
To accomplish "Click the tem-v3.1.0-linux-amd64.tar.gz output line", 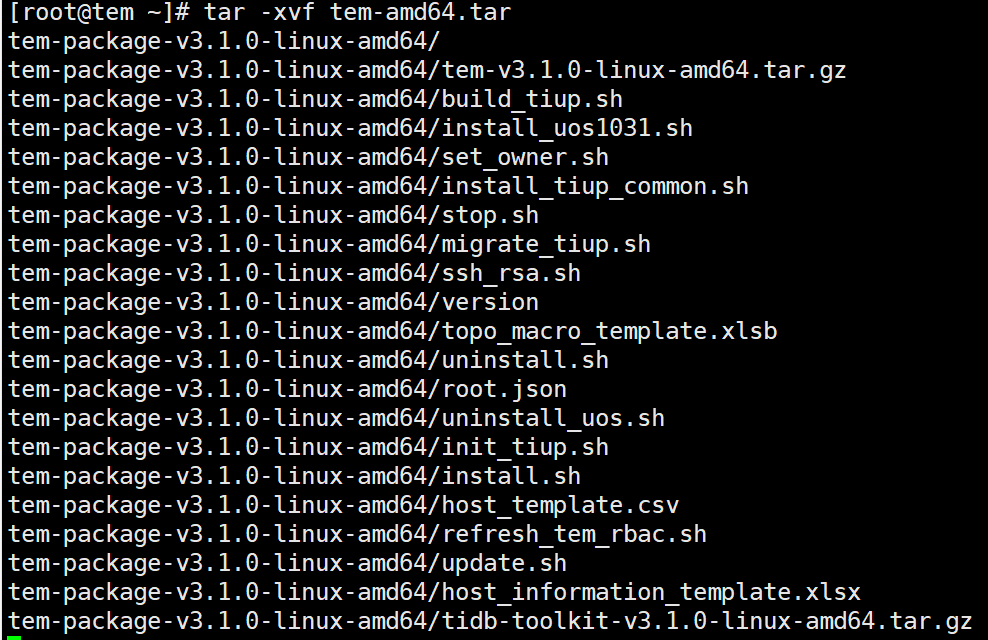I will (427, 70).
